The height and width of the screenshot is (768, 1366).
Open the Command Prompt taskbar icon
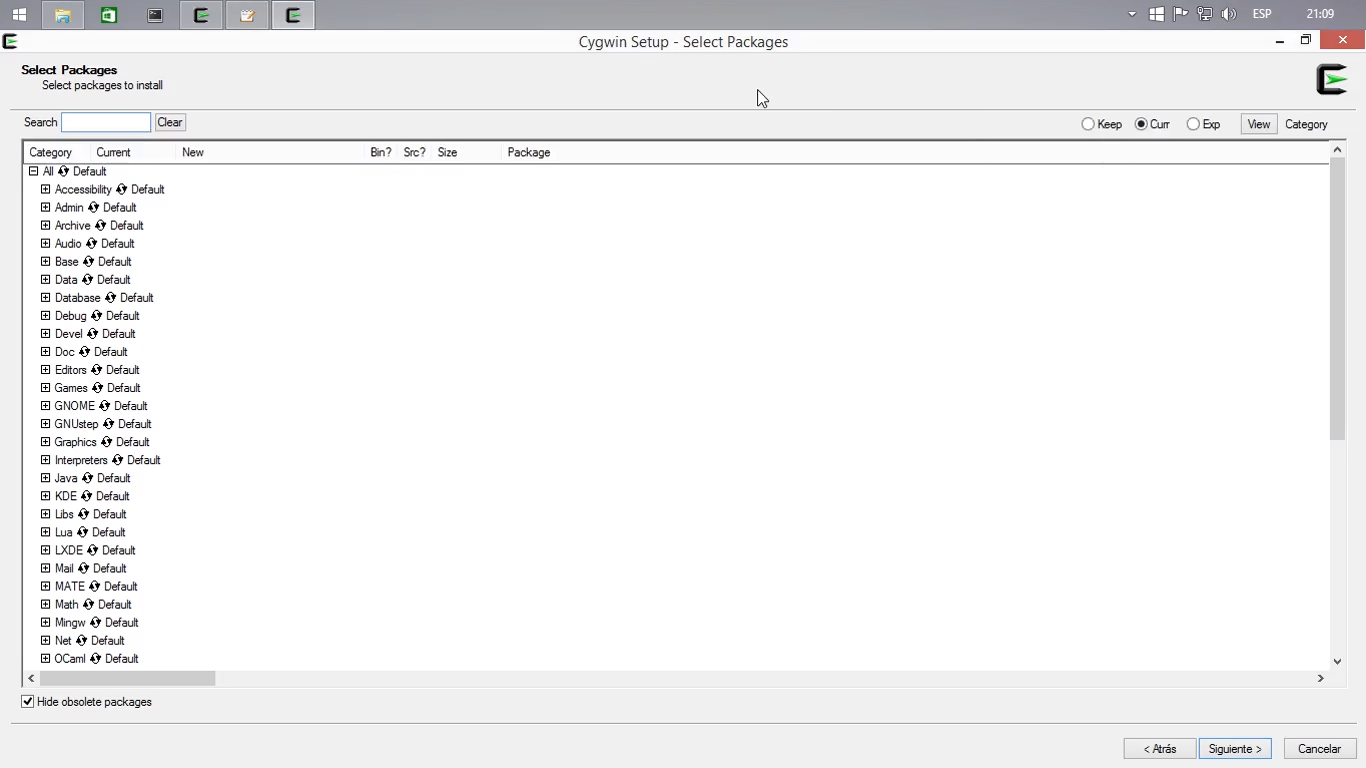click(155, 14)
